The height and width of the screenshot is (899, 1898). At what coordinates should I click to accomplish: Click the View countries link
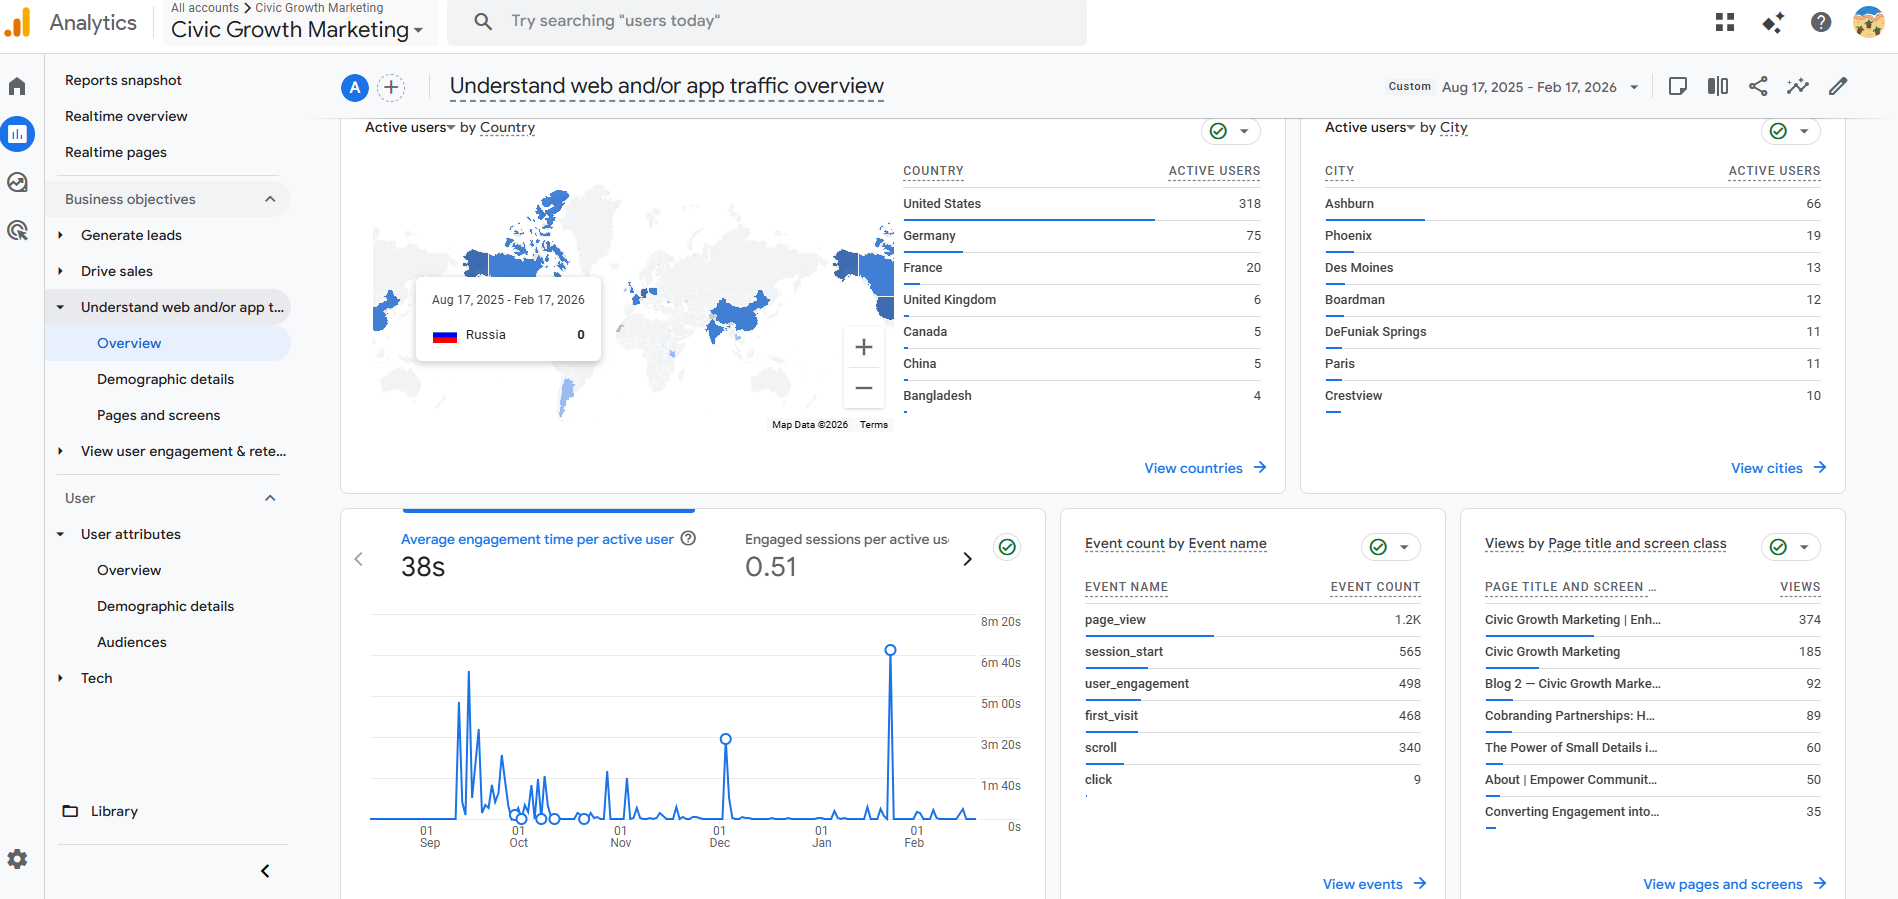tap(1205, 468)
